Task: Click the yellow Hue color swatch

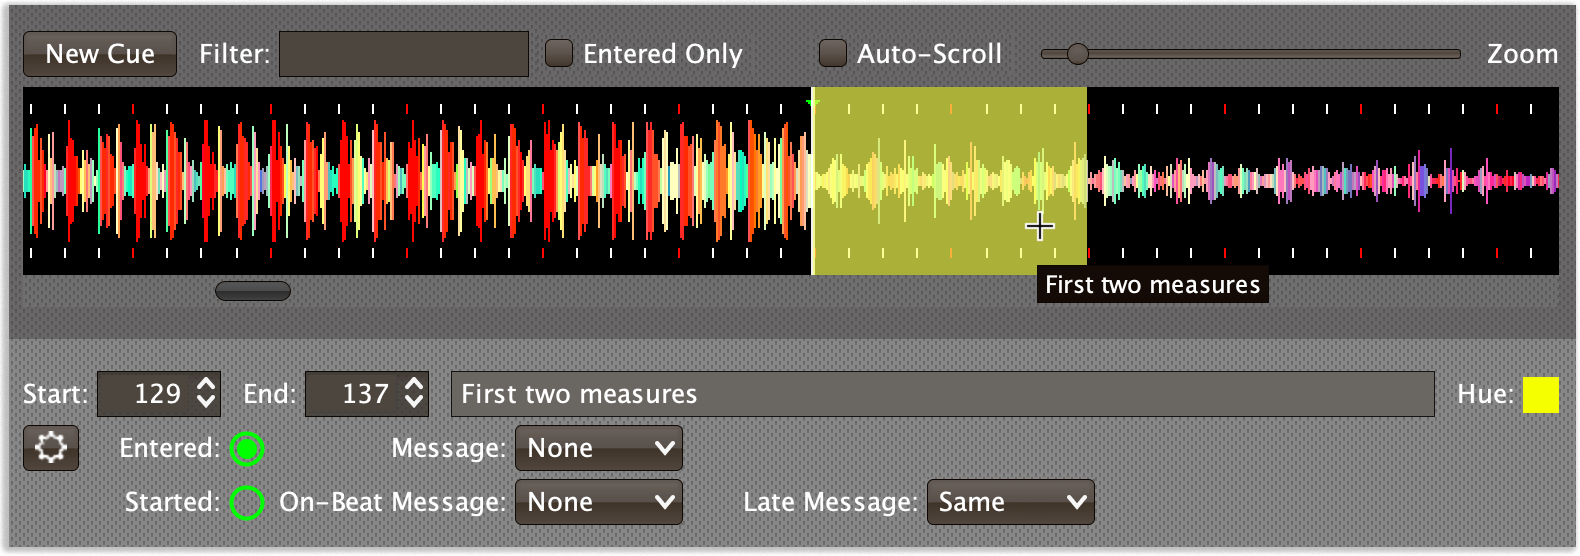Action: click(x=1541, y=395)
